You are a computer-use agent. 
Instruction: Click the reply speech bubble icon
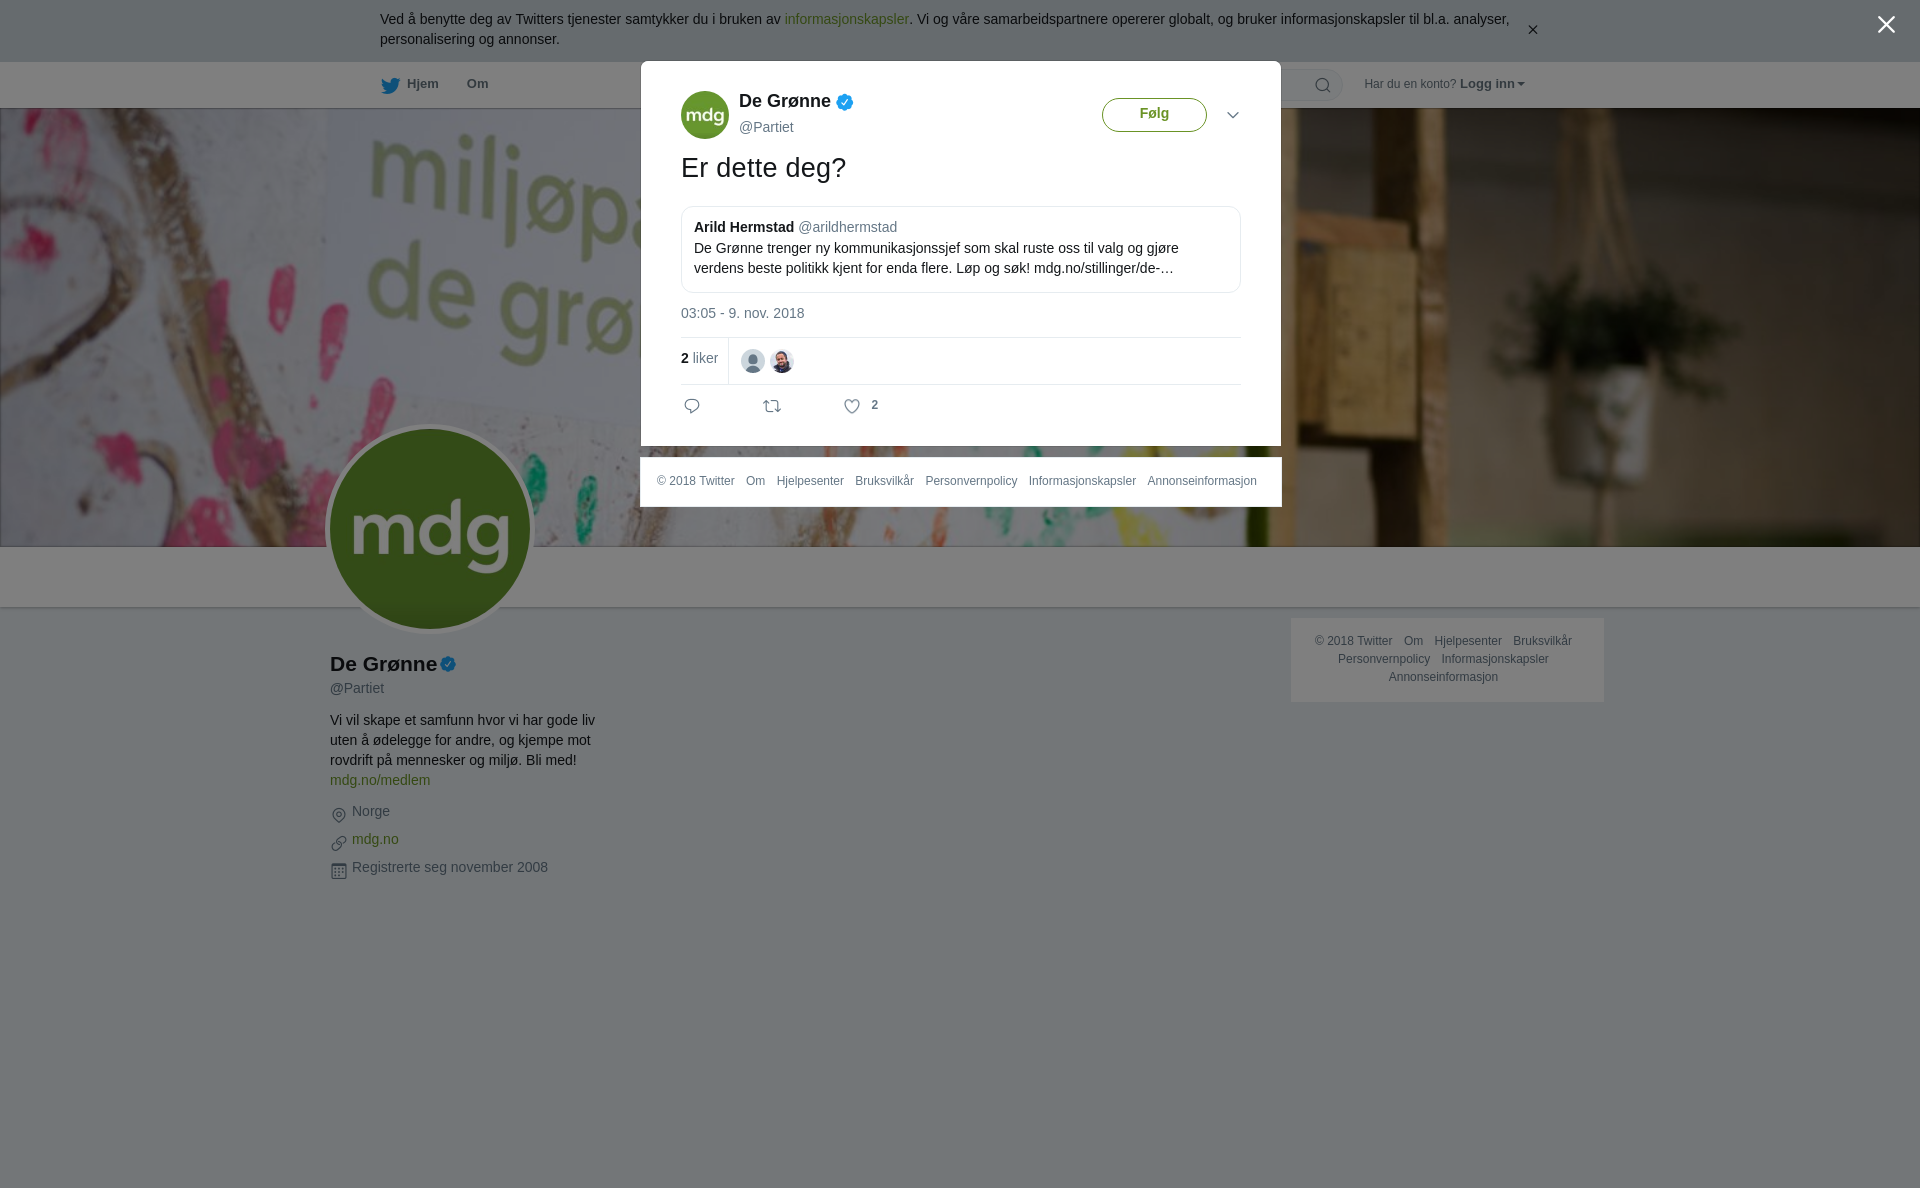point(692,406)
